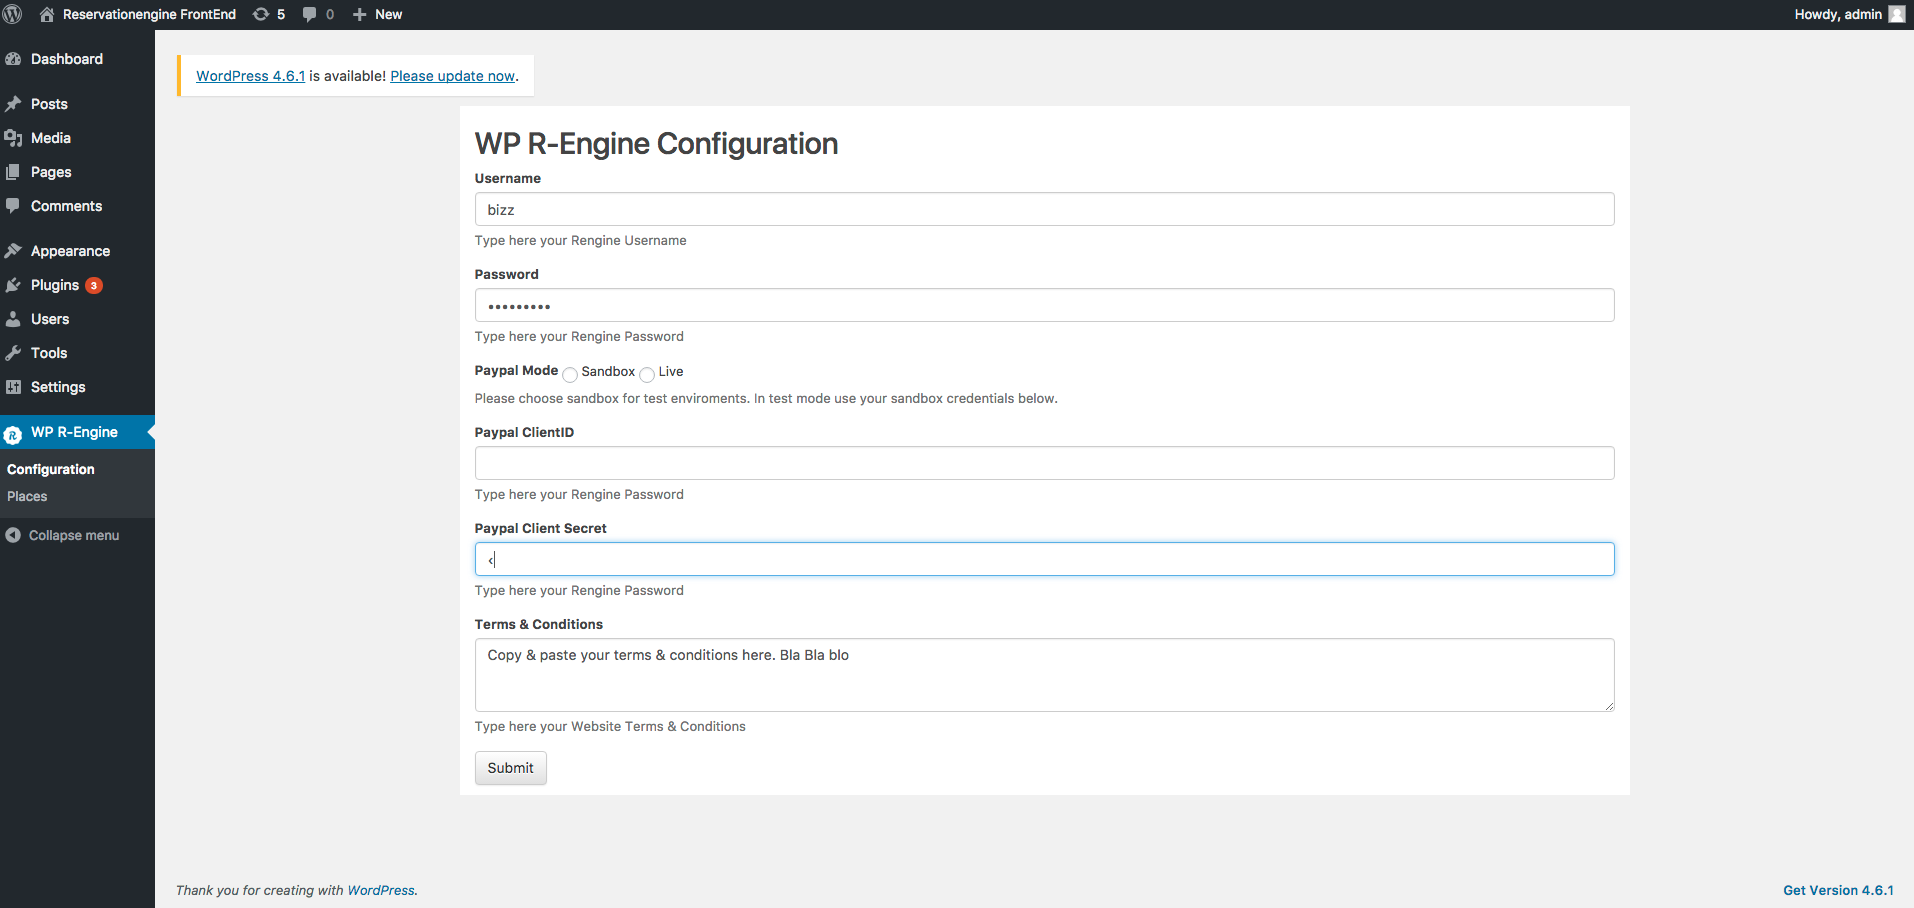Click the Plugins plug icon
The width and height of the screenshot is (1914, 908).
[13, 285]
